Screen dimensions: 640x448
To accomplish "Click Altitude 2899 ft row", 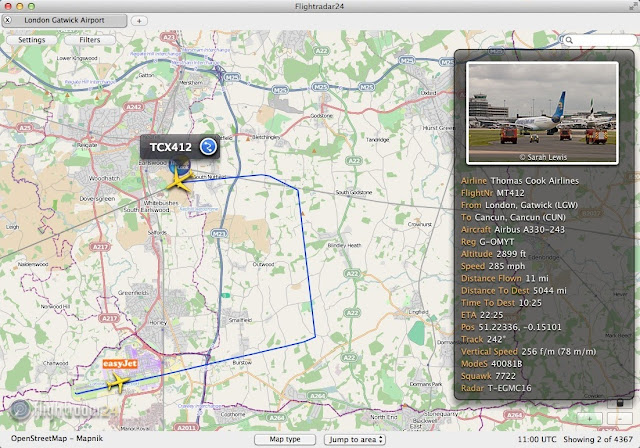I will click(493, 254).
